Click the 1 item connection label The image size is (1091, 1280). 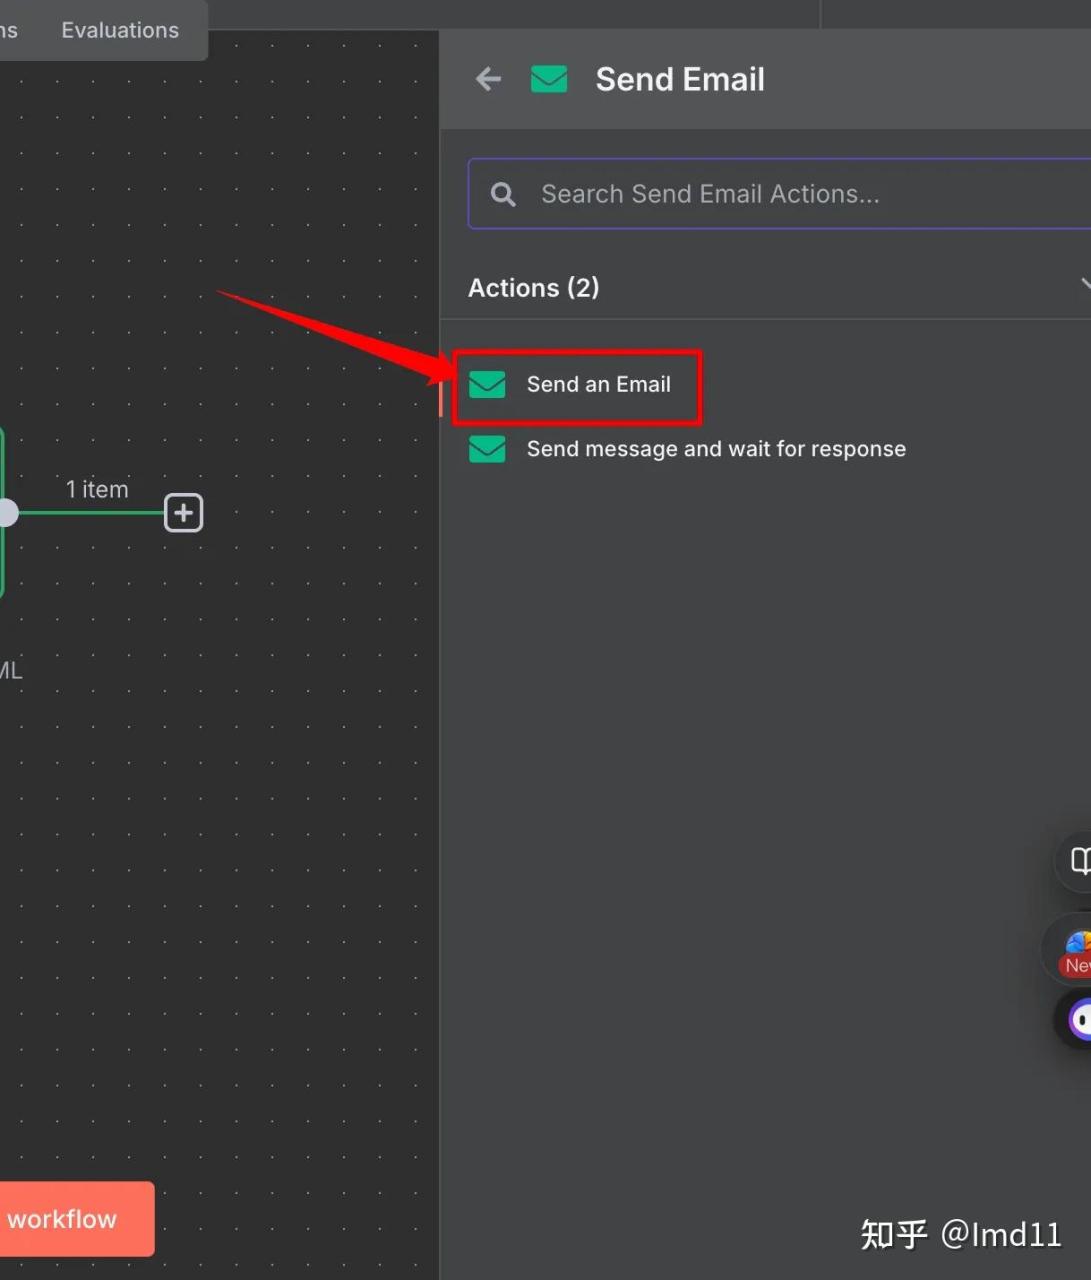[97, 489]
